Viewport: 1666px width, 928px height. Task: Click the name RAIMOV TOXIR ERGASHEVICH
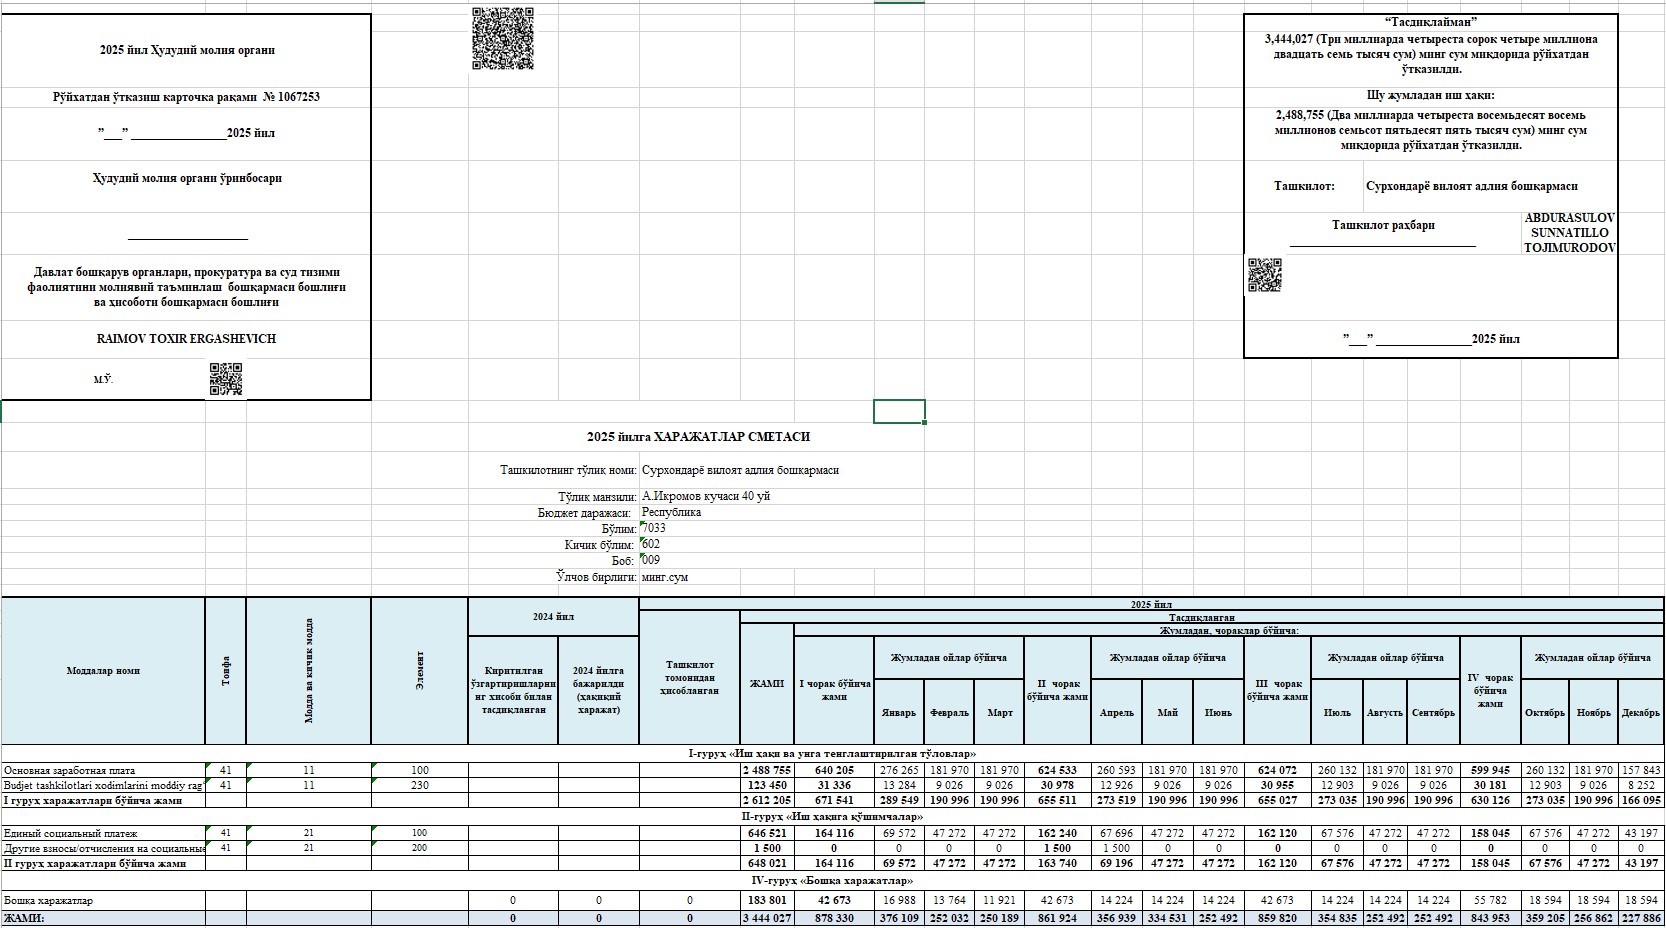point(186,339)
